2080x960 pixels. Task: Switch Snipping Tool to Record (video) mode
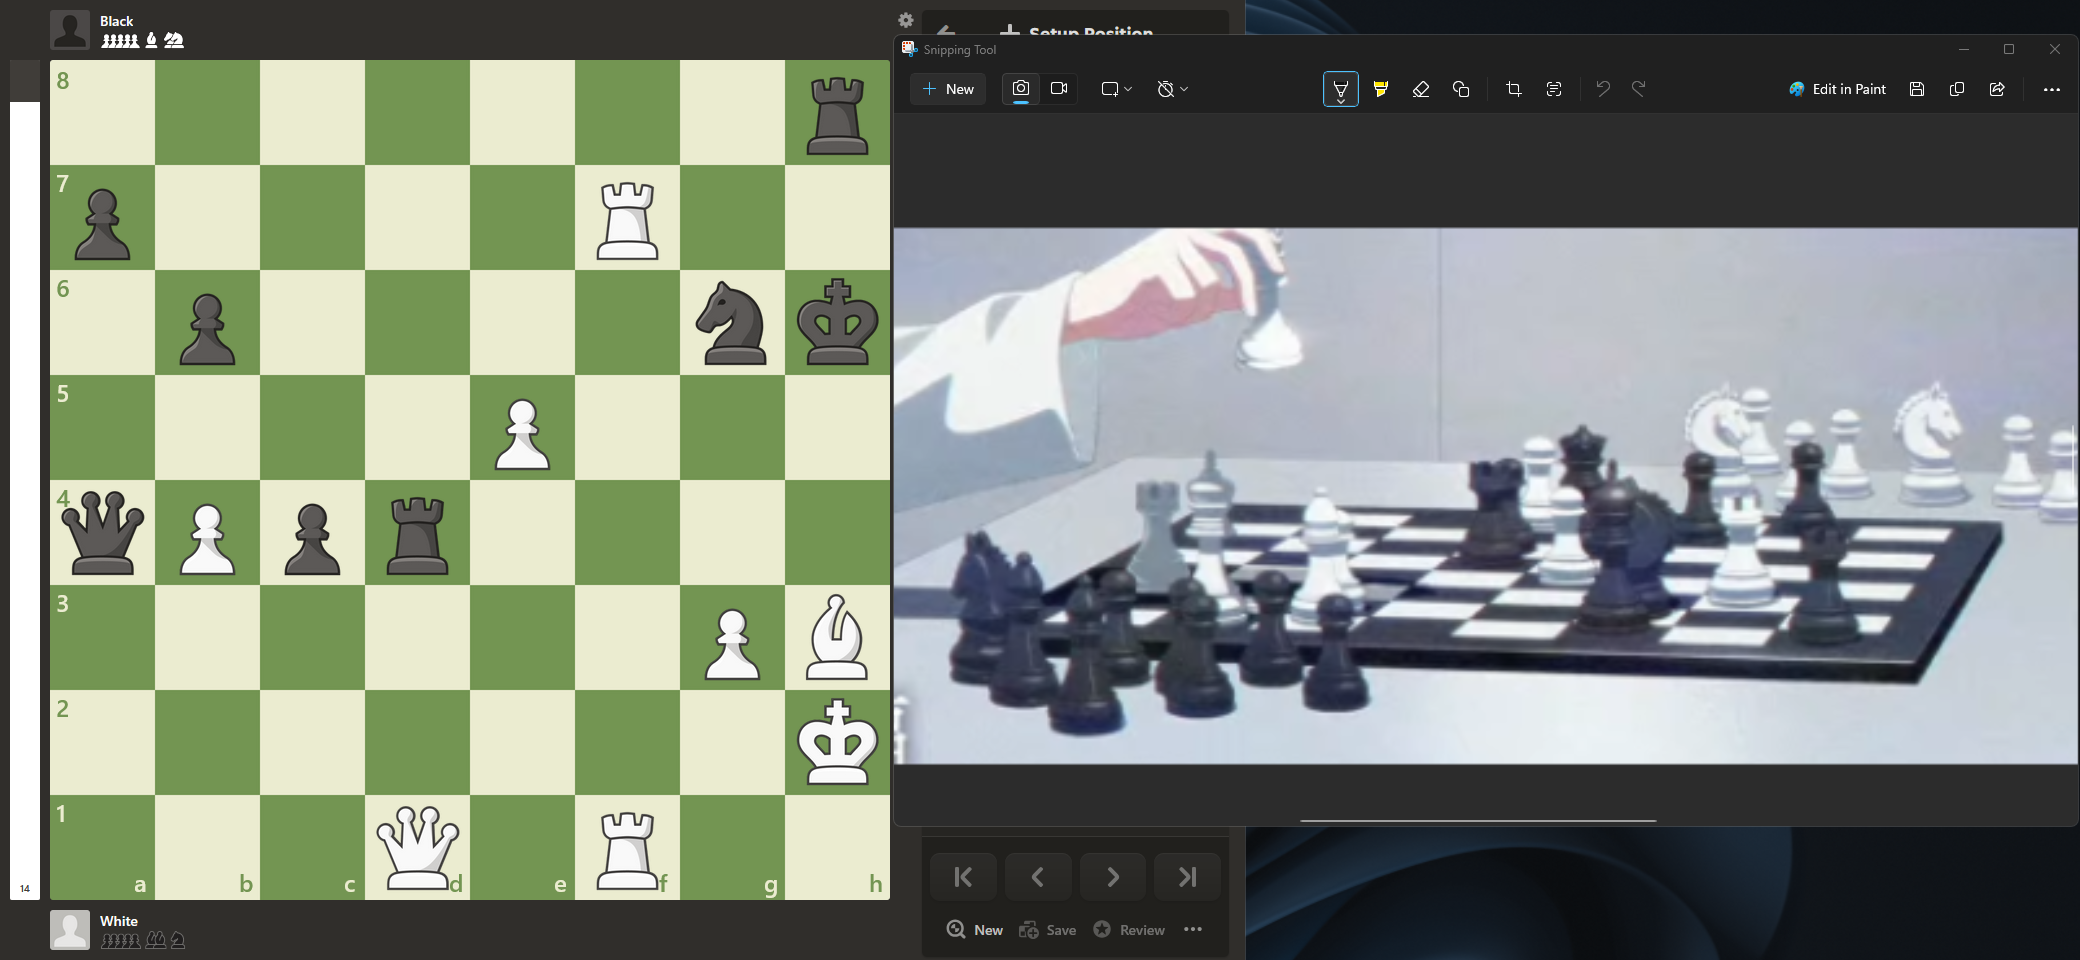(1059, 89)
